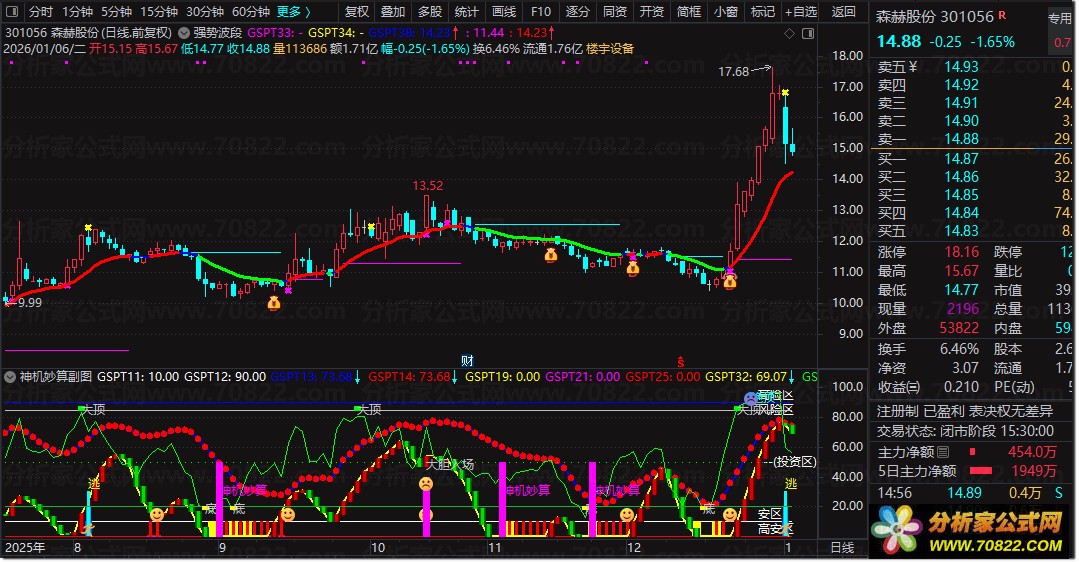Click 主力净额 red bar indicator
Viewport: 1079px width, 562px height.
pyautogui.click(x=972, y=452)
